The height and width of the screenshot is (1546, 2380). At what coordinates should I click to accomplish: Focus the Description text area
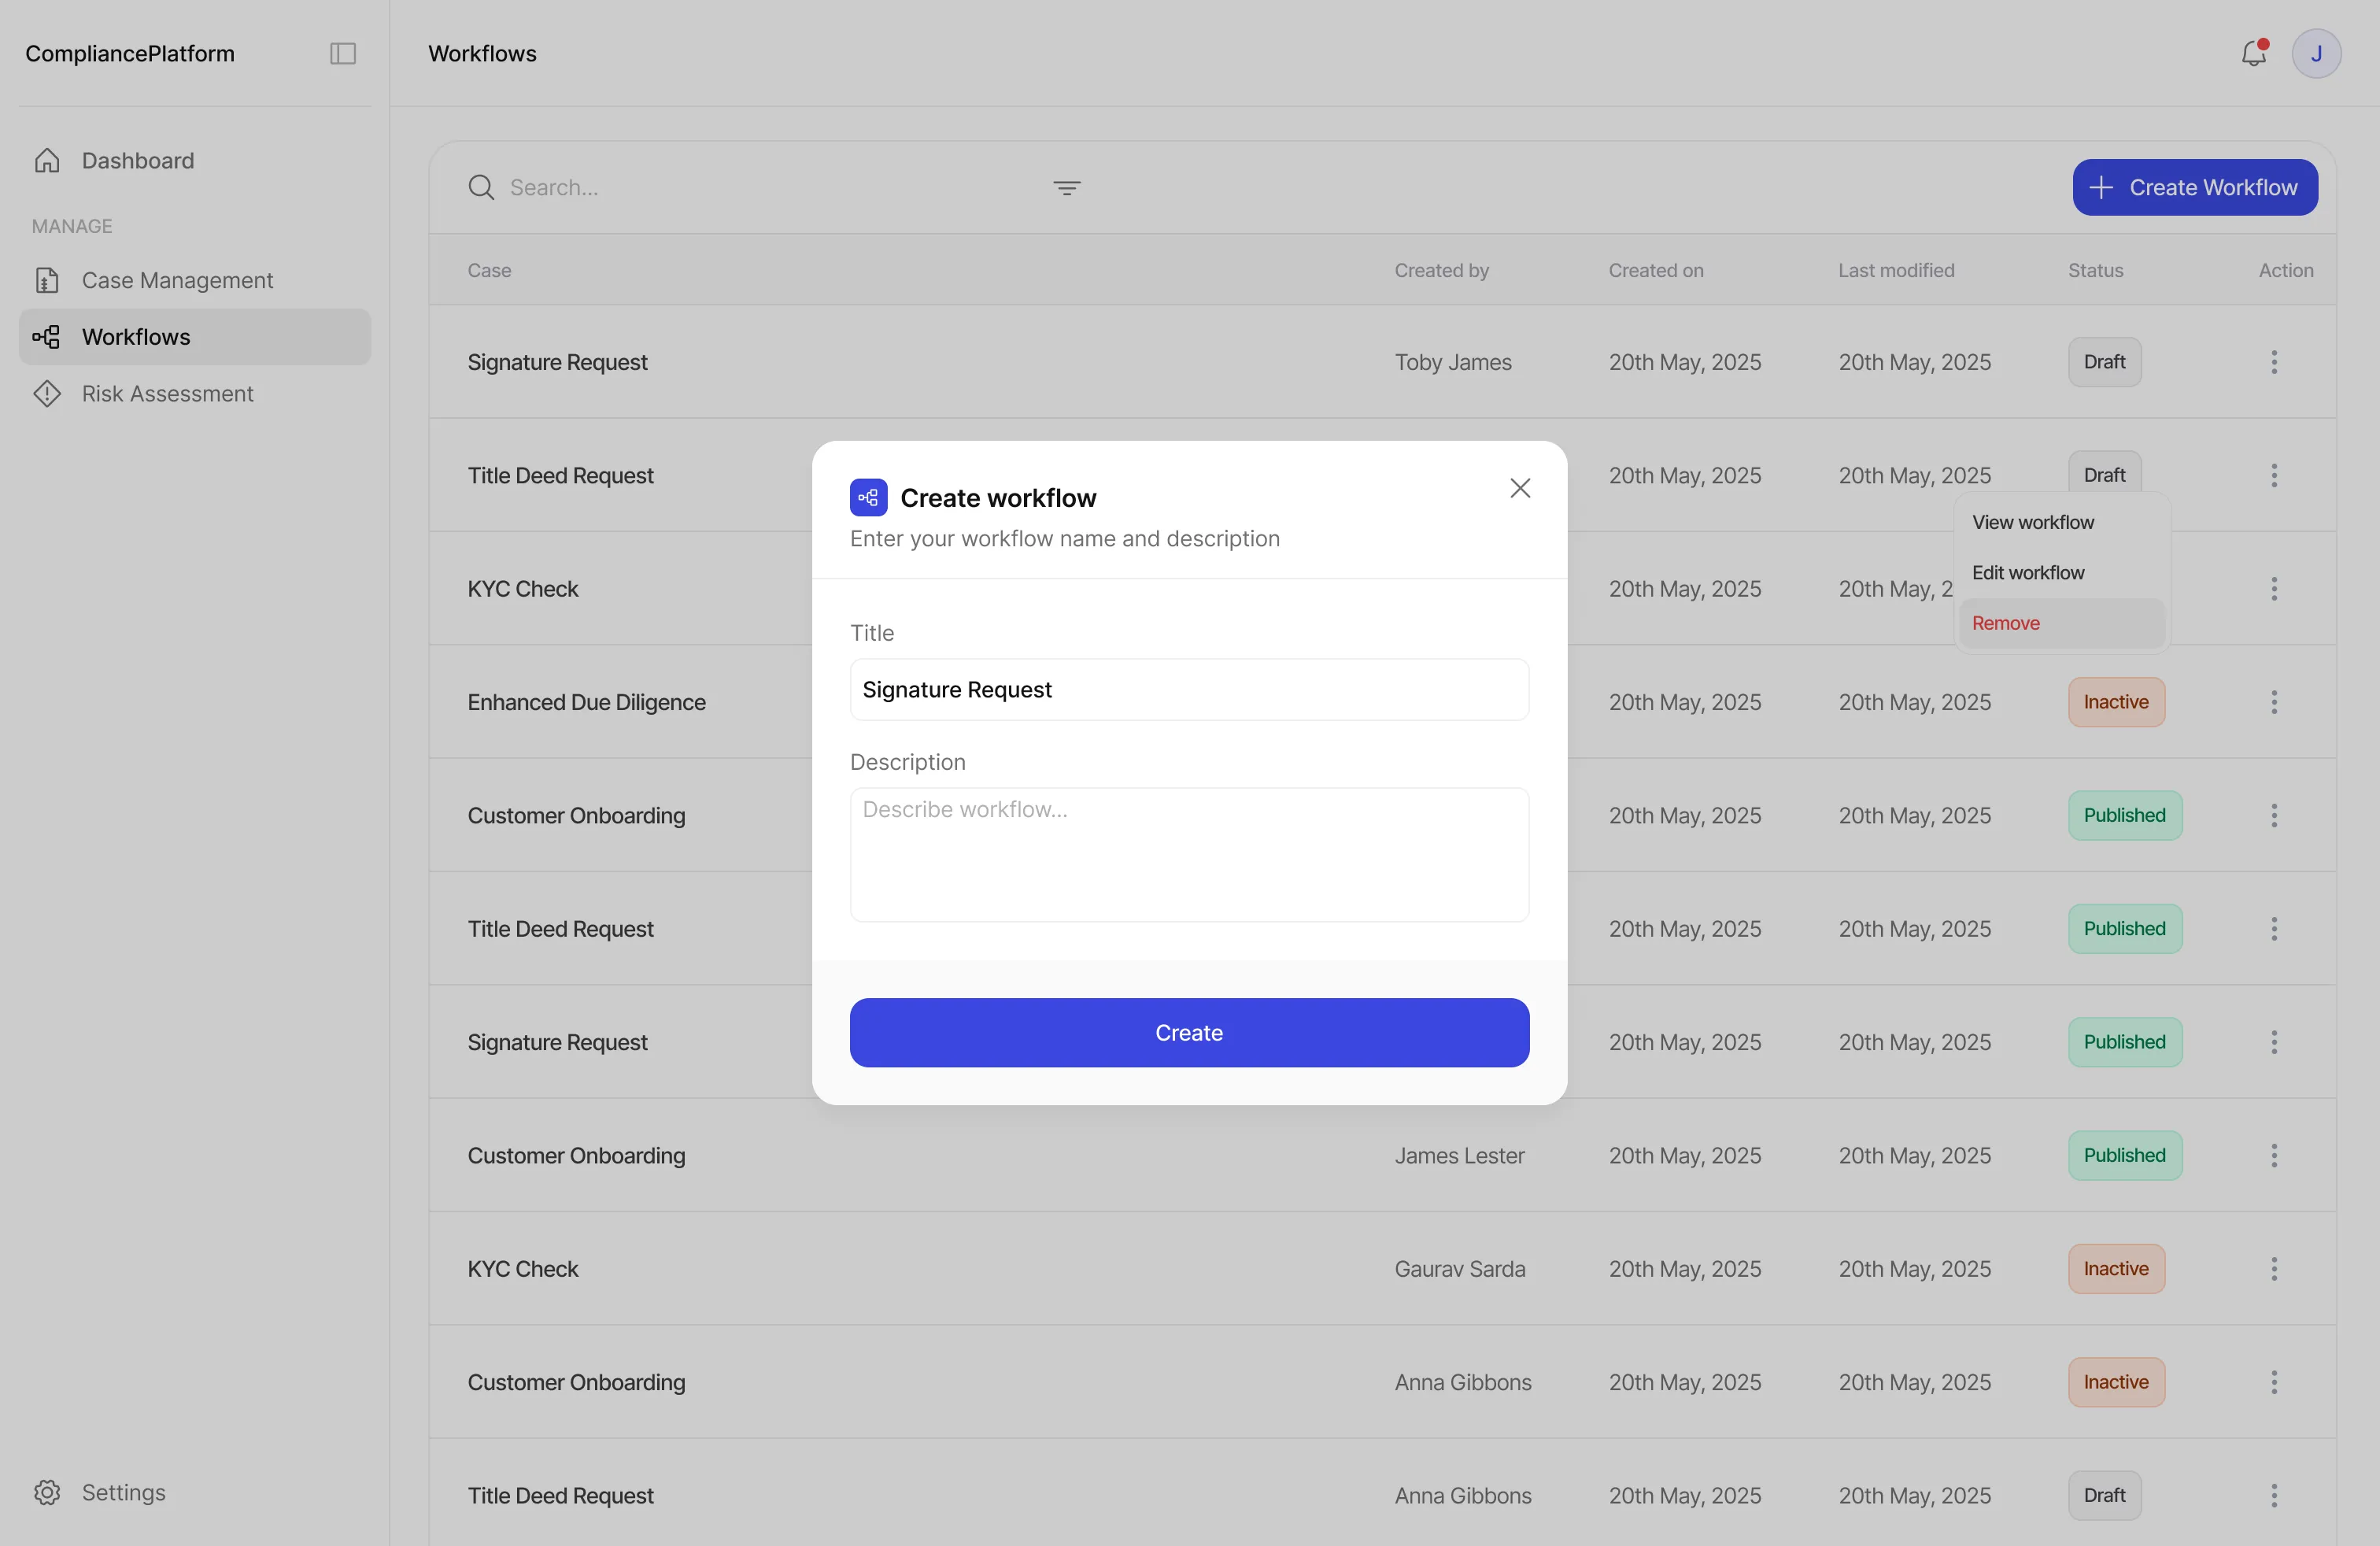click(x=1188, y=855)
